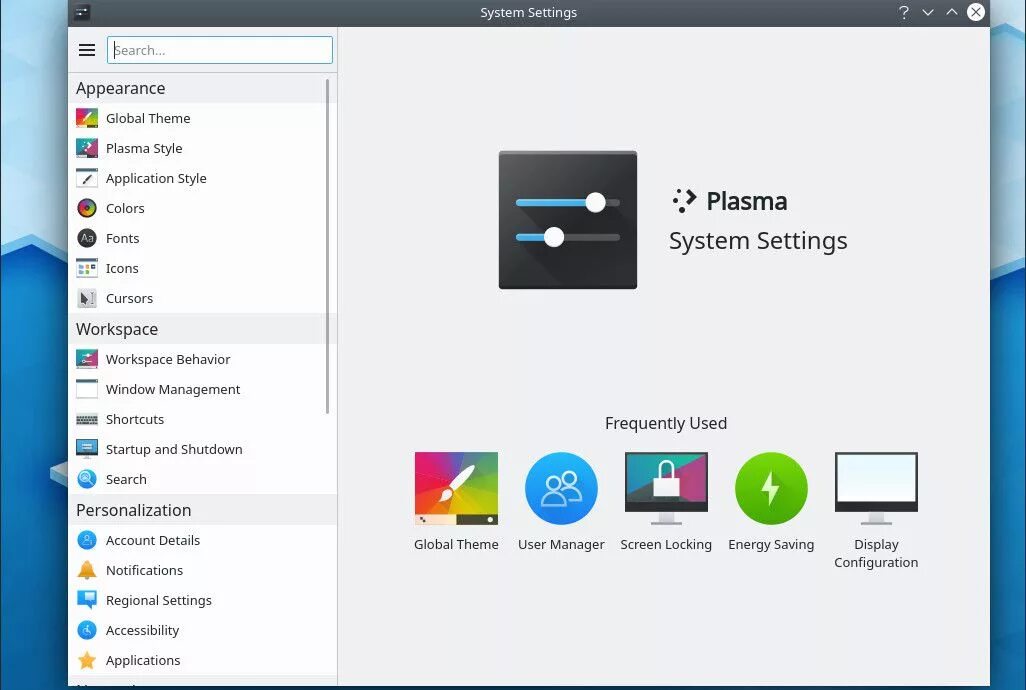Click the 'Fonts' label
This screenshot has width=1026, height=690.
122,239
